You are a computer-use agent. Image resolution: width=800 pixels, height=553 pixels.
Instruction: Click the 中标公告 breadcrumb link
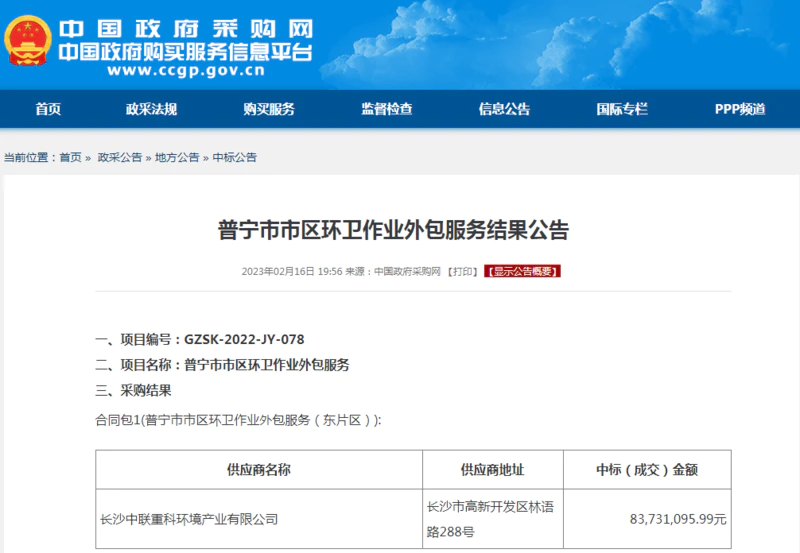pyautogui.click(x=235, y=158)
